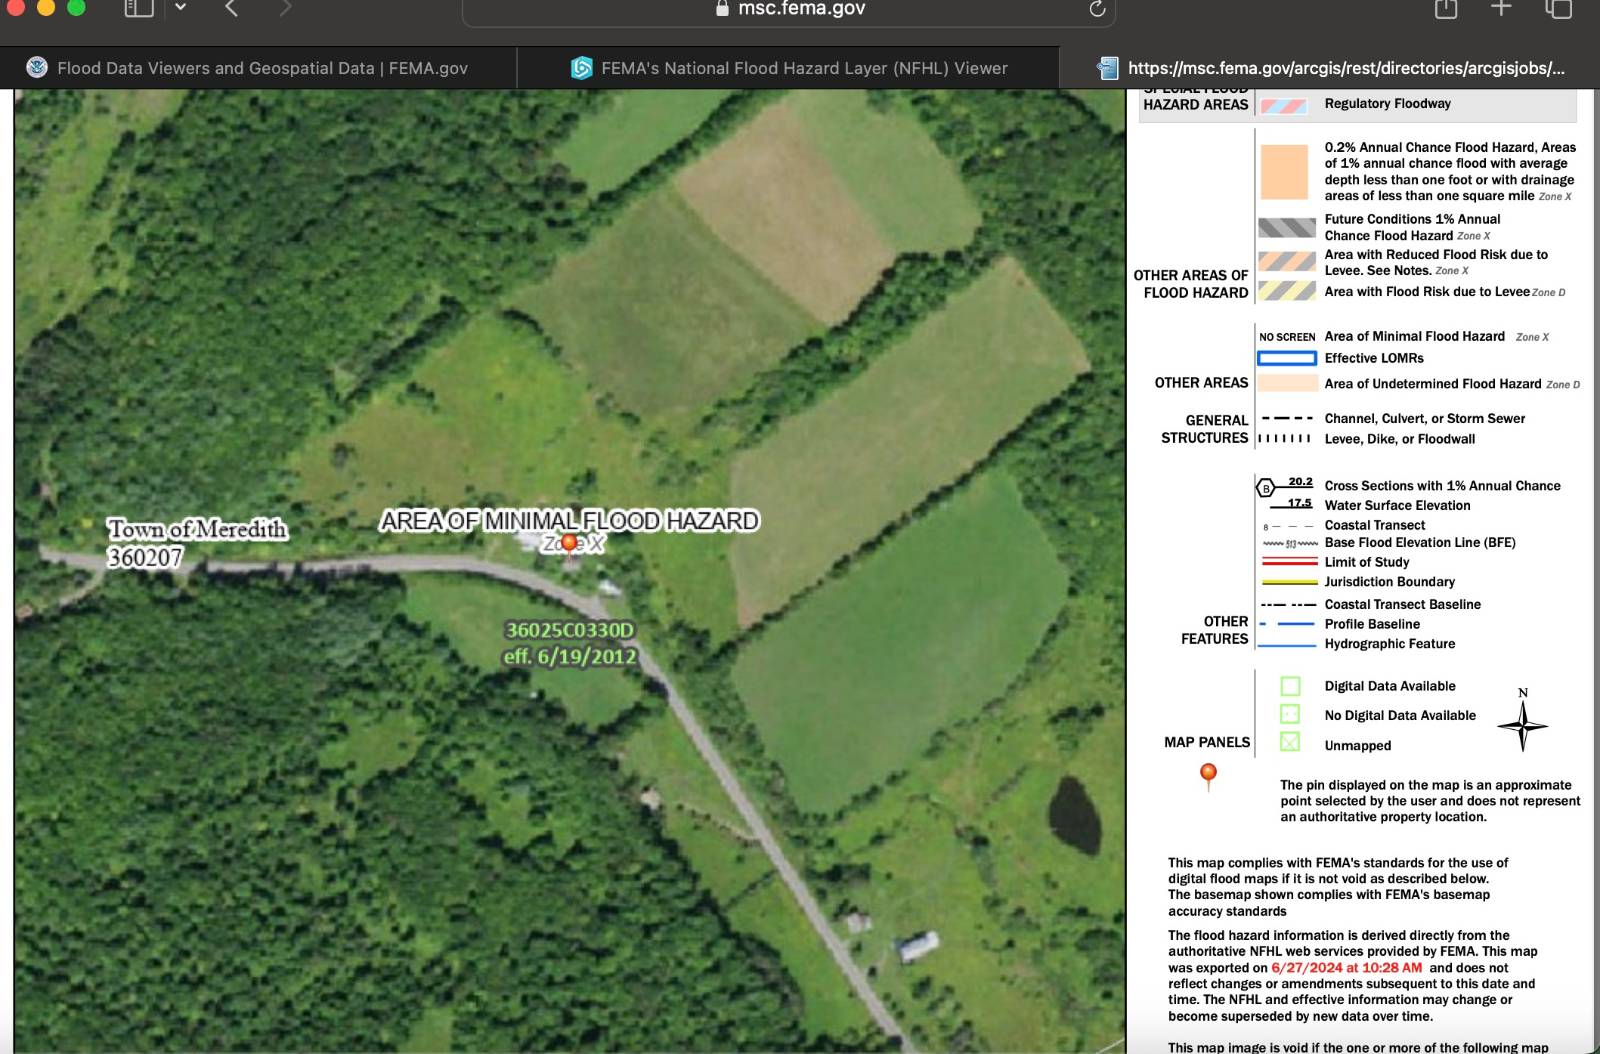Check the Digital Data Available box

tap(1289, 686)
